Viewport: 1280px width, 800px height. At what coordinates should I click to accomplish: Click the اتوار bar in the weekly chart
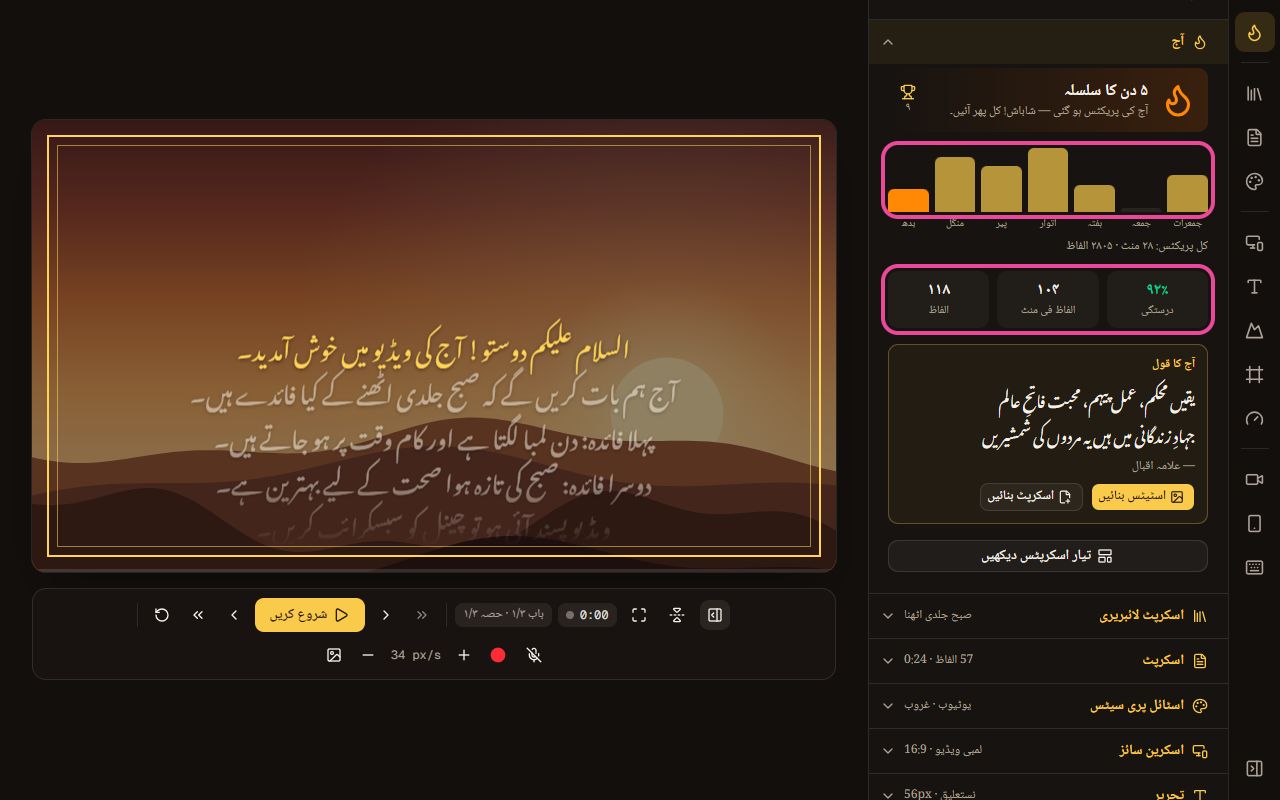click(1048, 180)
